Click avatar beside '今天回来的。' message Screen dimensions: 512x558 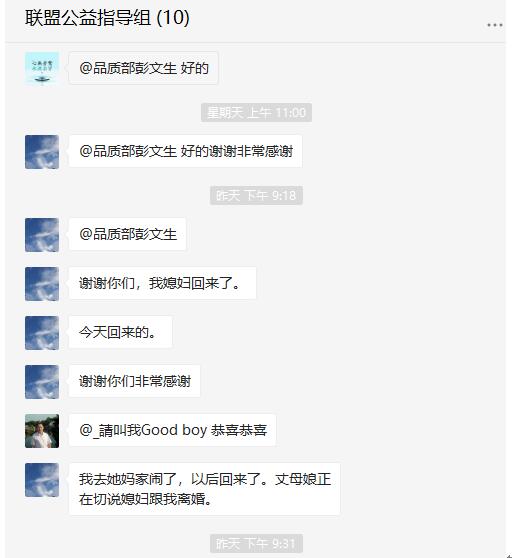click(x=42, y=333)
